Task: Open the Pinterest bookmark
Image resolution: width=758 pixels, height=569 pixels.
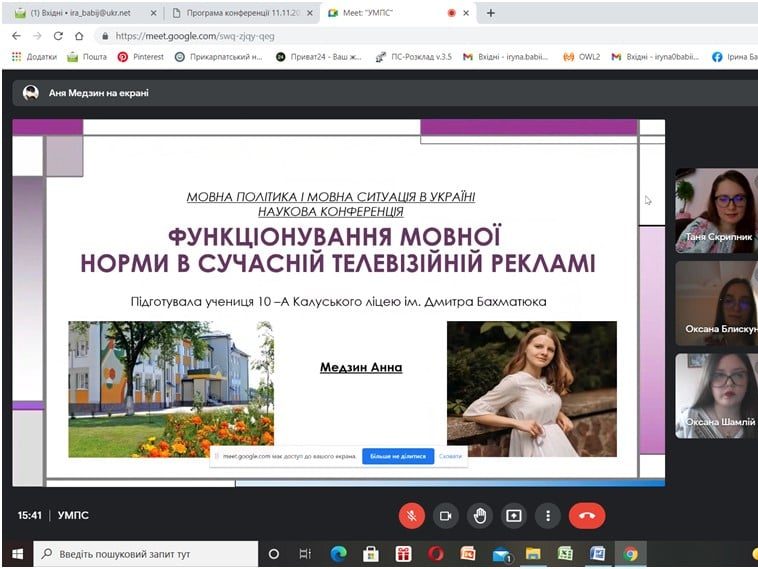Action: [141, 57]
